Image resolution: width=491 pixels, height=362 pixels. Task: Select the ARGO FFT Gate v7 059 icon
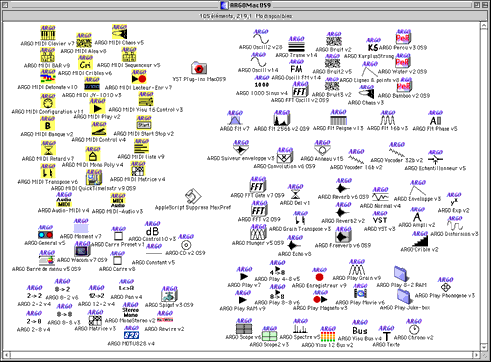click(258, 184)
